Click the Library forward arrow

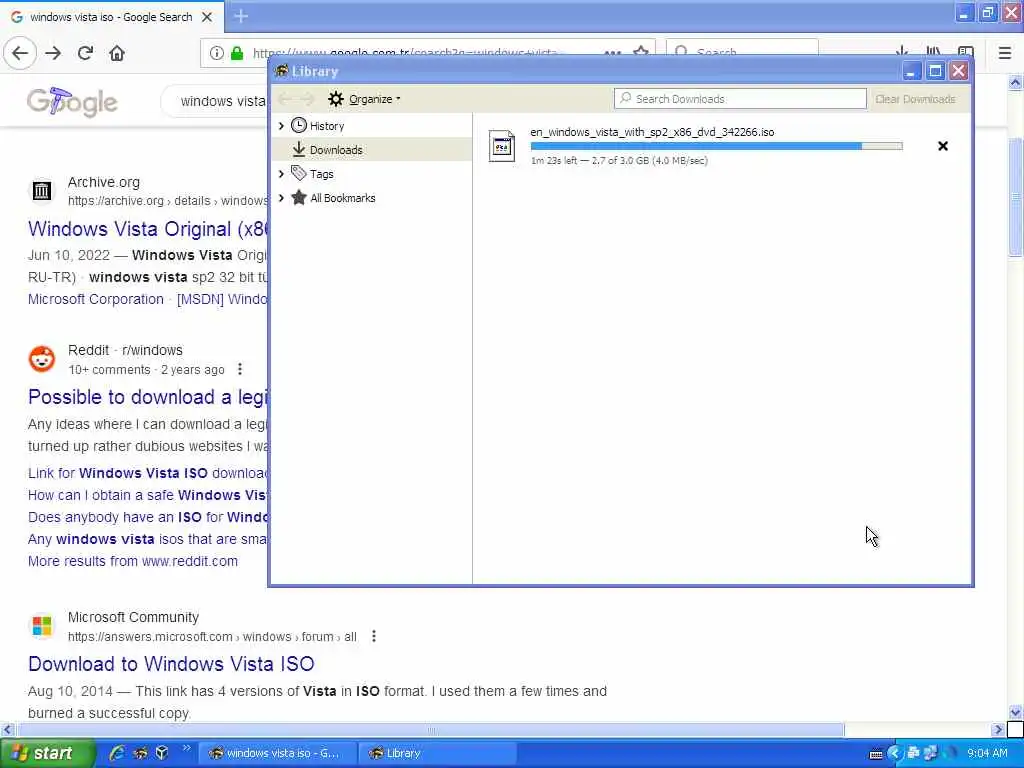point(308,99)
